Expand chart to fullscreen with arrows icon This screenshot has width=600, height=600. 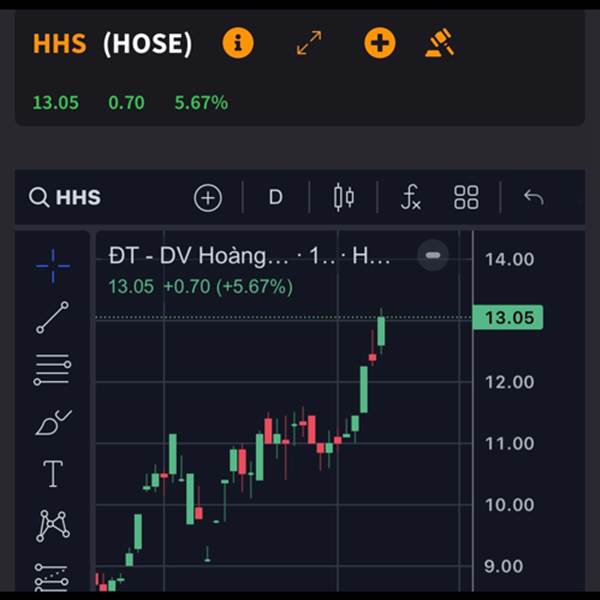[x=309, y=42]
